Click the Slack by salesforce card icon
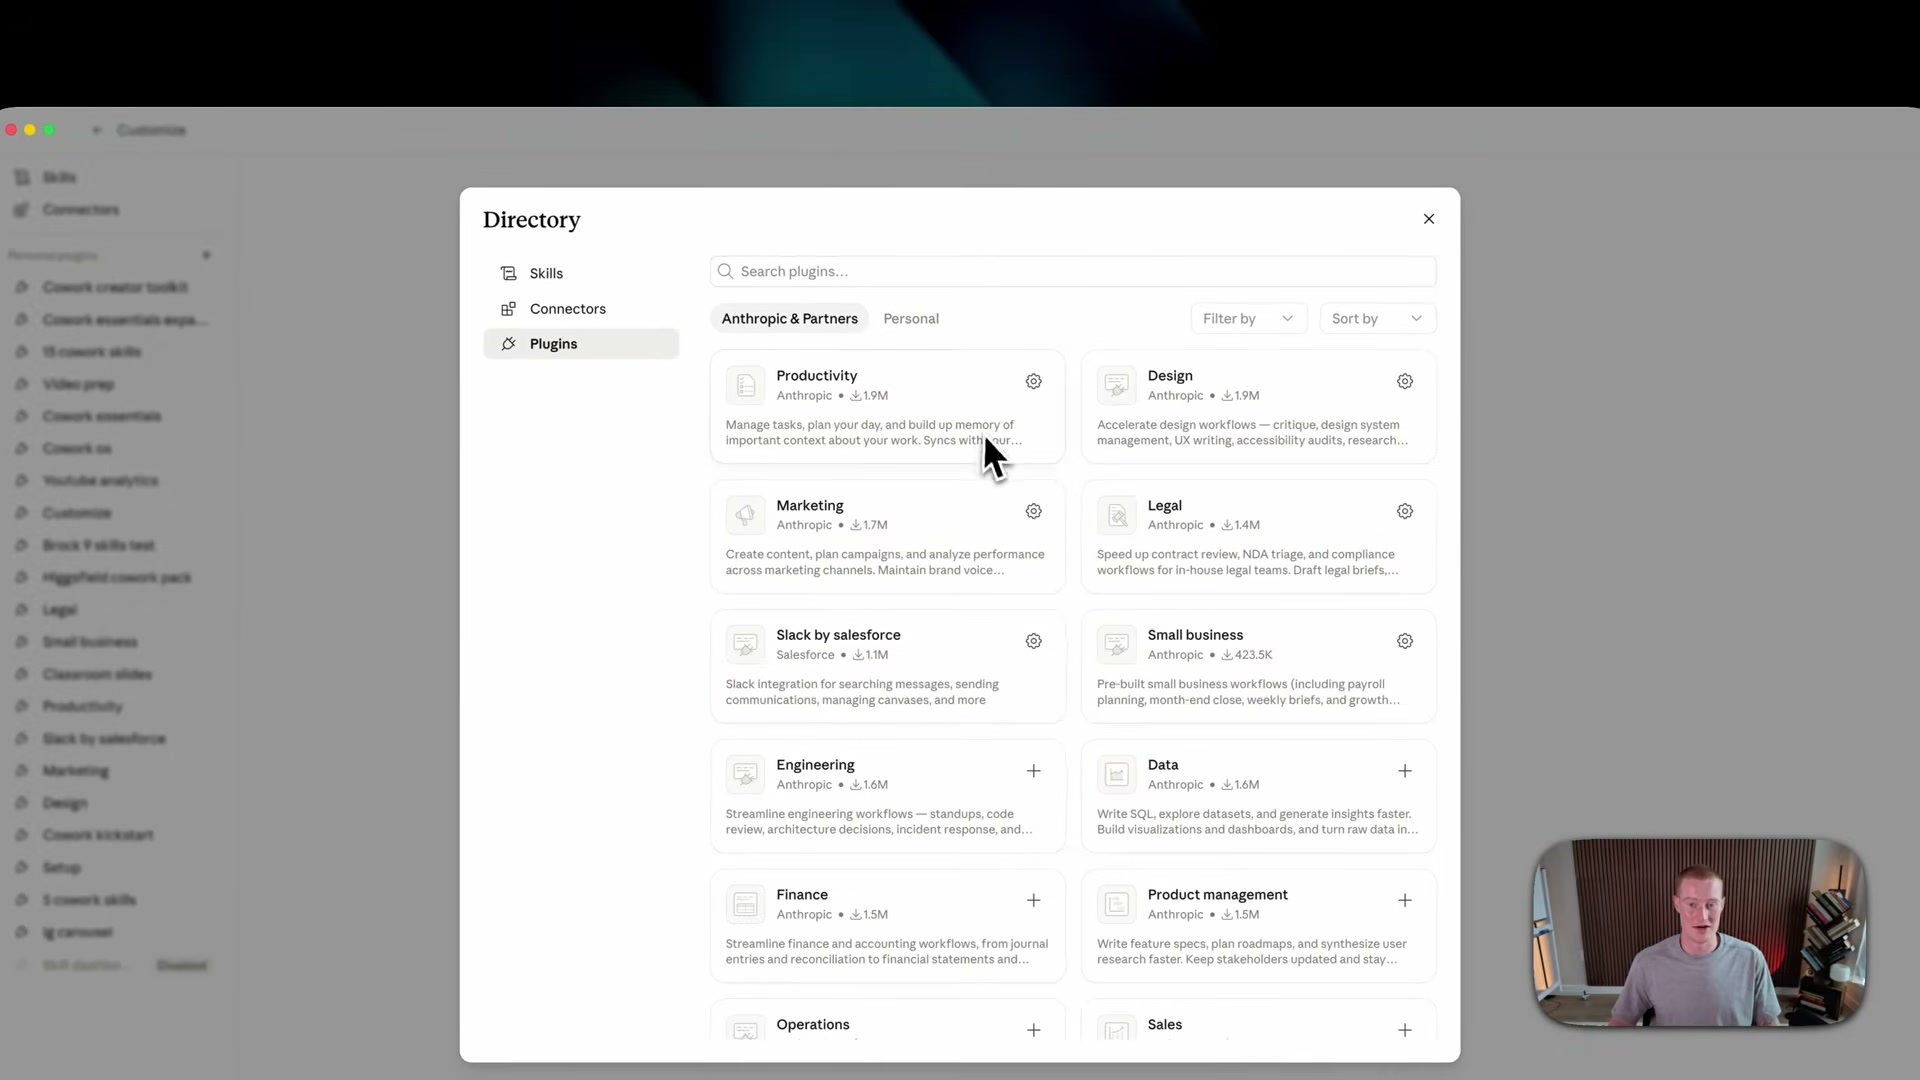Screen dimensions: 1920x1080 click(745, 645)
